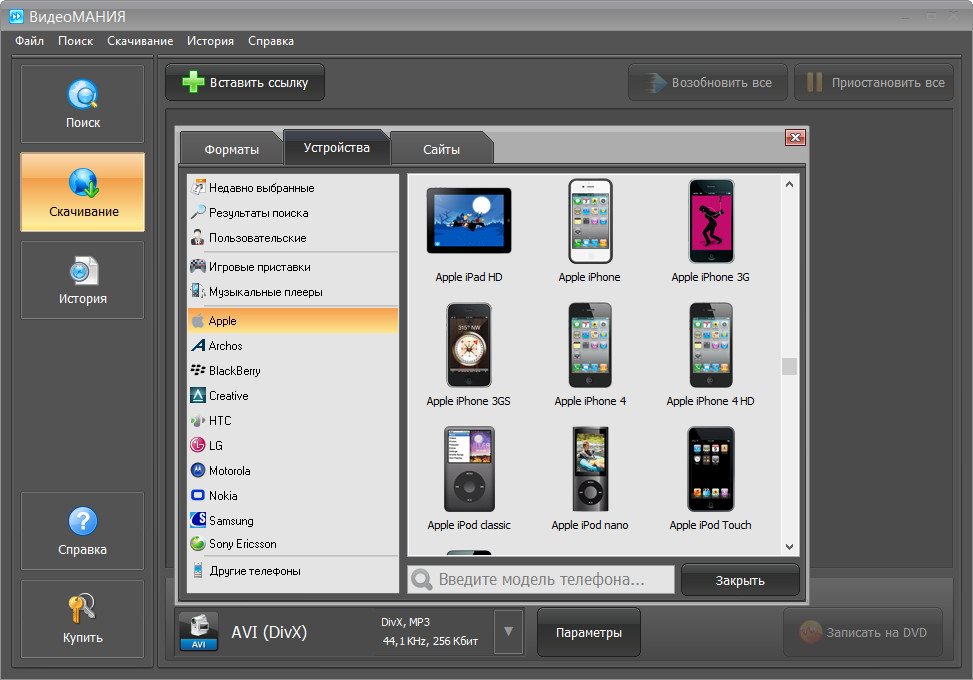
Task: Select the Nokia brand
Action: [292, 495]
